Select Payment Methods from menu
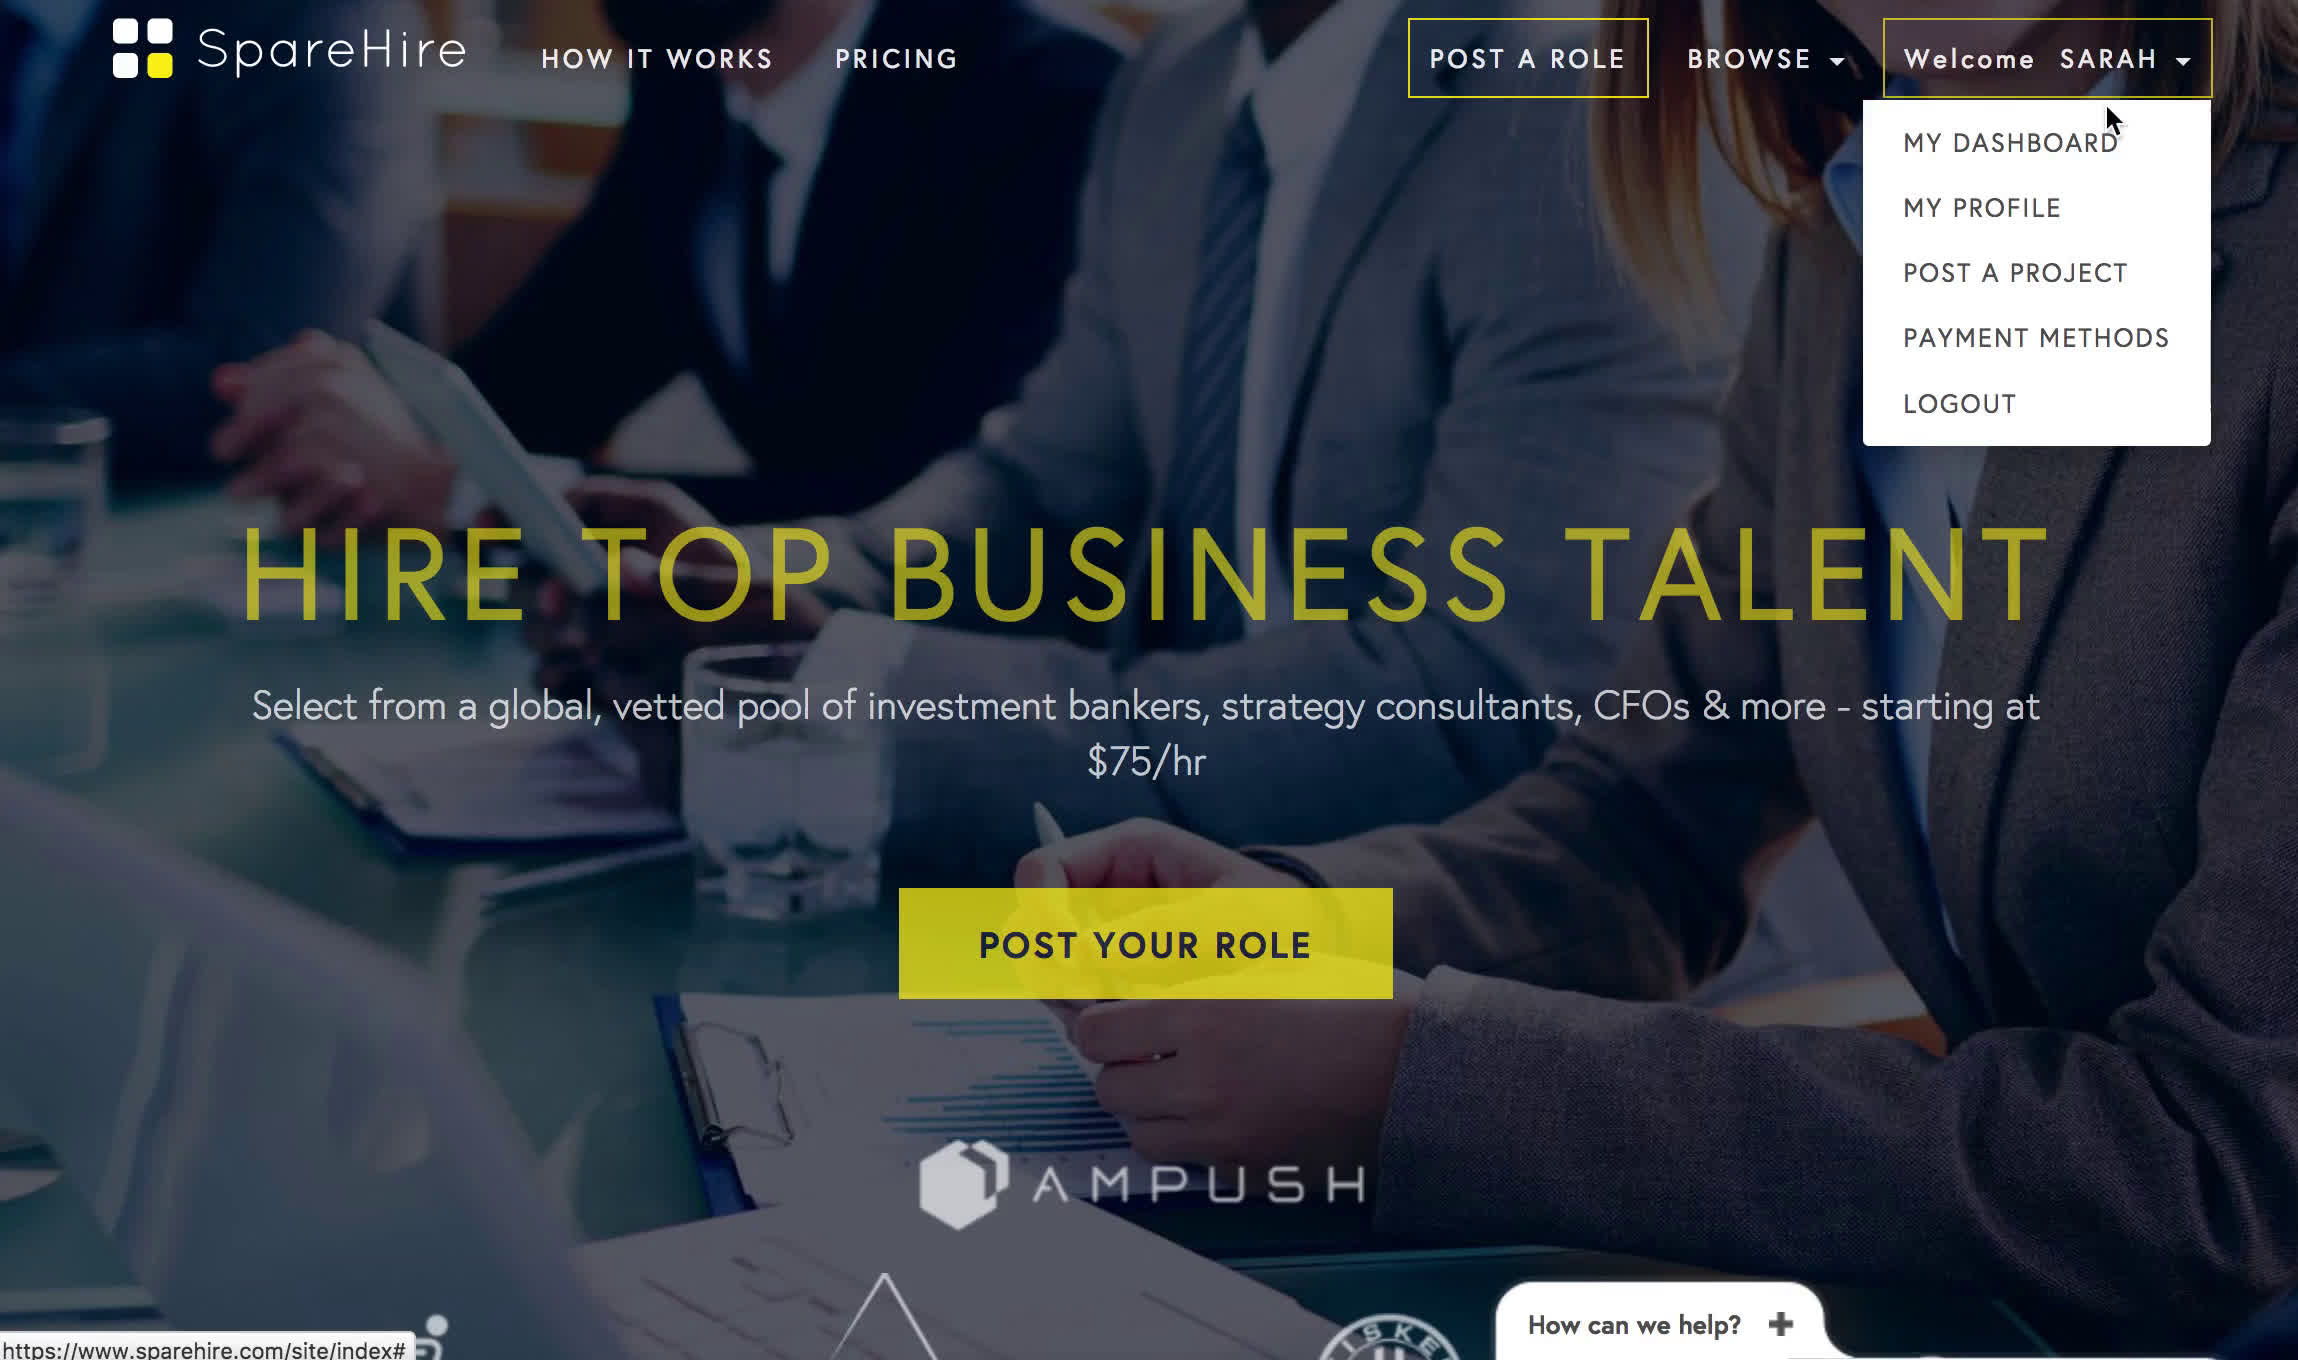2298x1360 pixels. coord(2036,337)
